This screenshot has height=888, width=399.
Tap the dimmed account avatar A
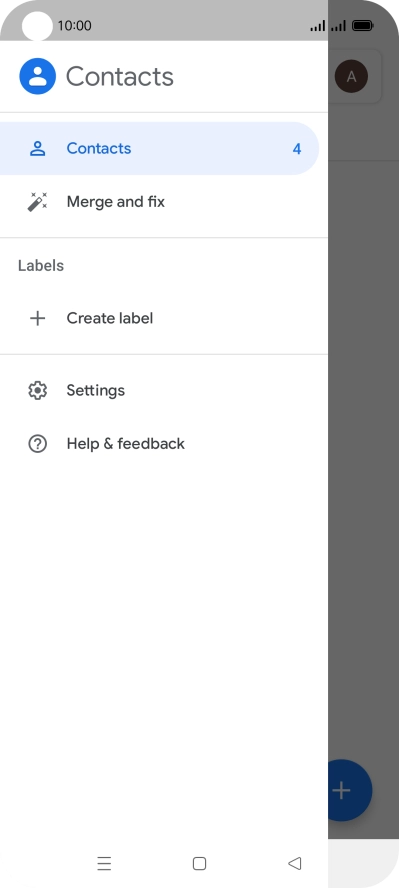(x=351, y=76)
